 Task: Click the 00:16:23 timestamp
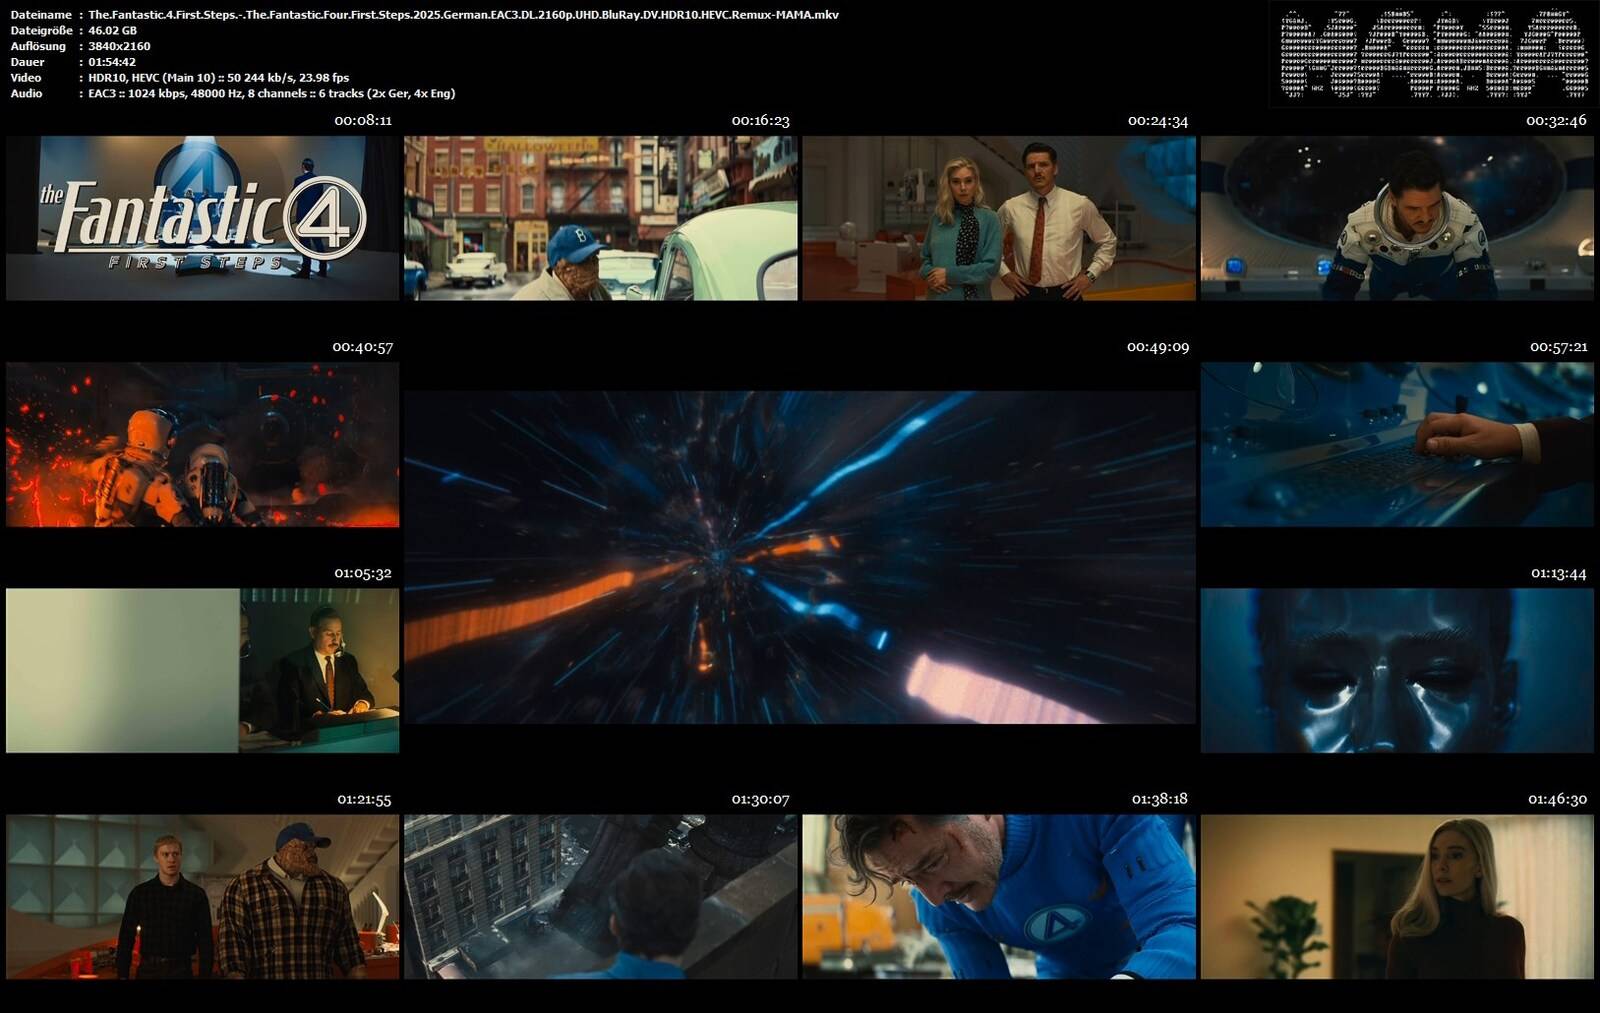tap(760, 121)
